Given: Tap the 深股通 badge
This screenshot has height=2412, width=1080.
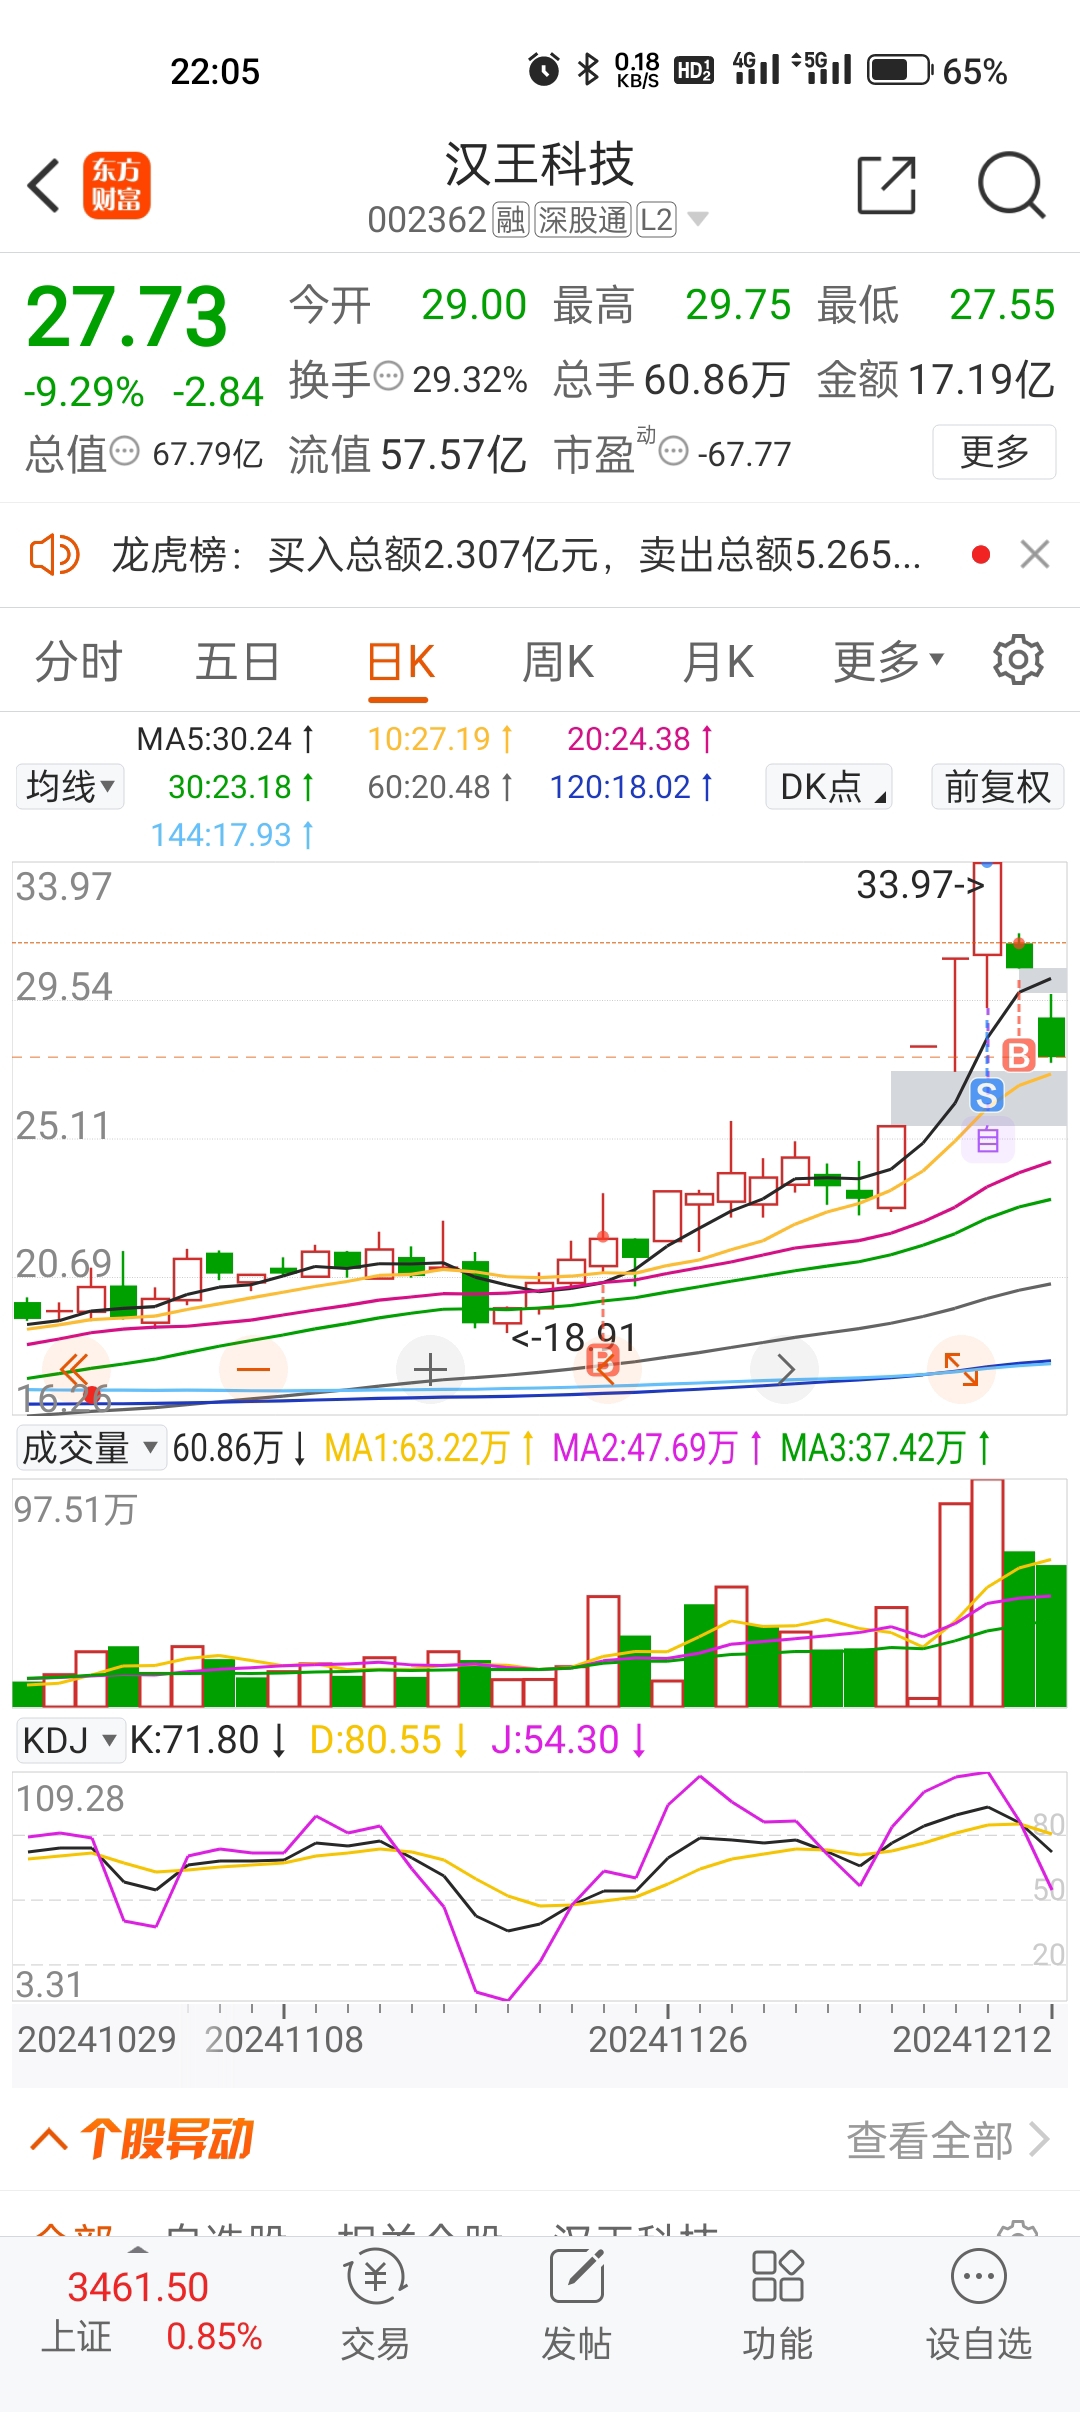Looking at the screenshot, I should click(583, 219).
